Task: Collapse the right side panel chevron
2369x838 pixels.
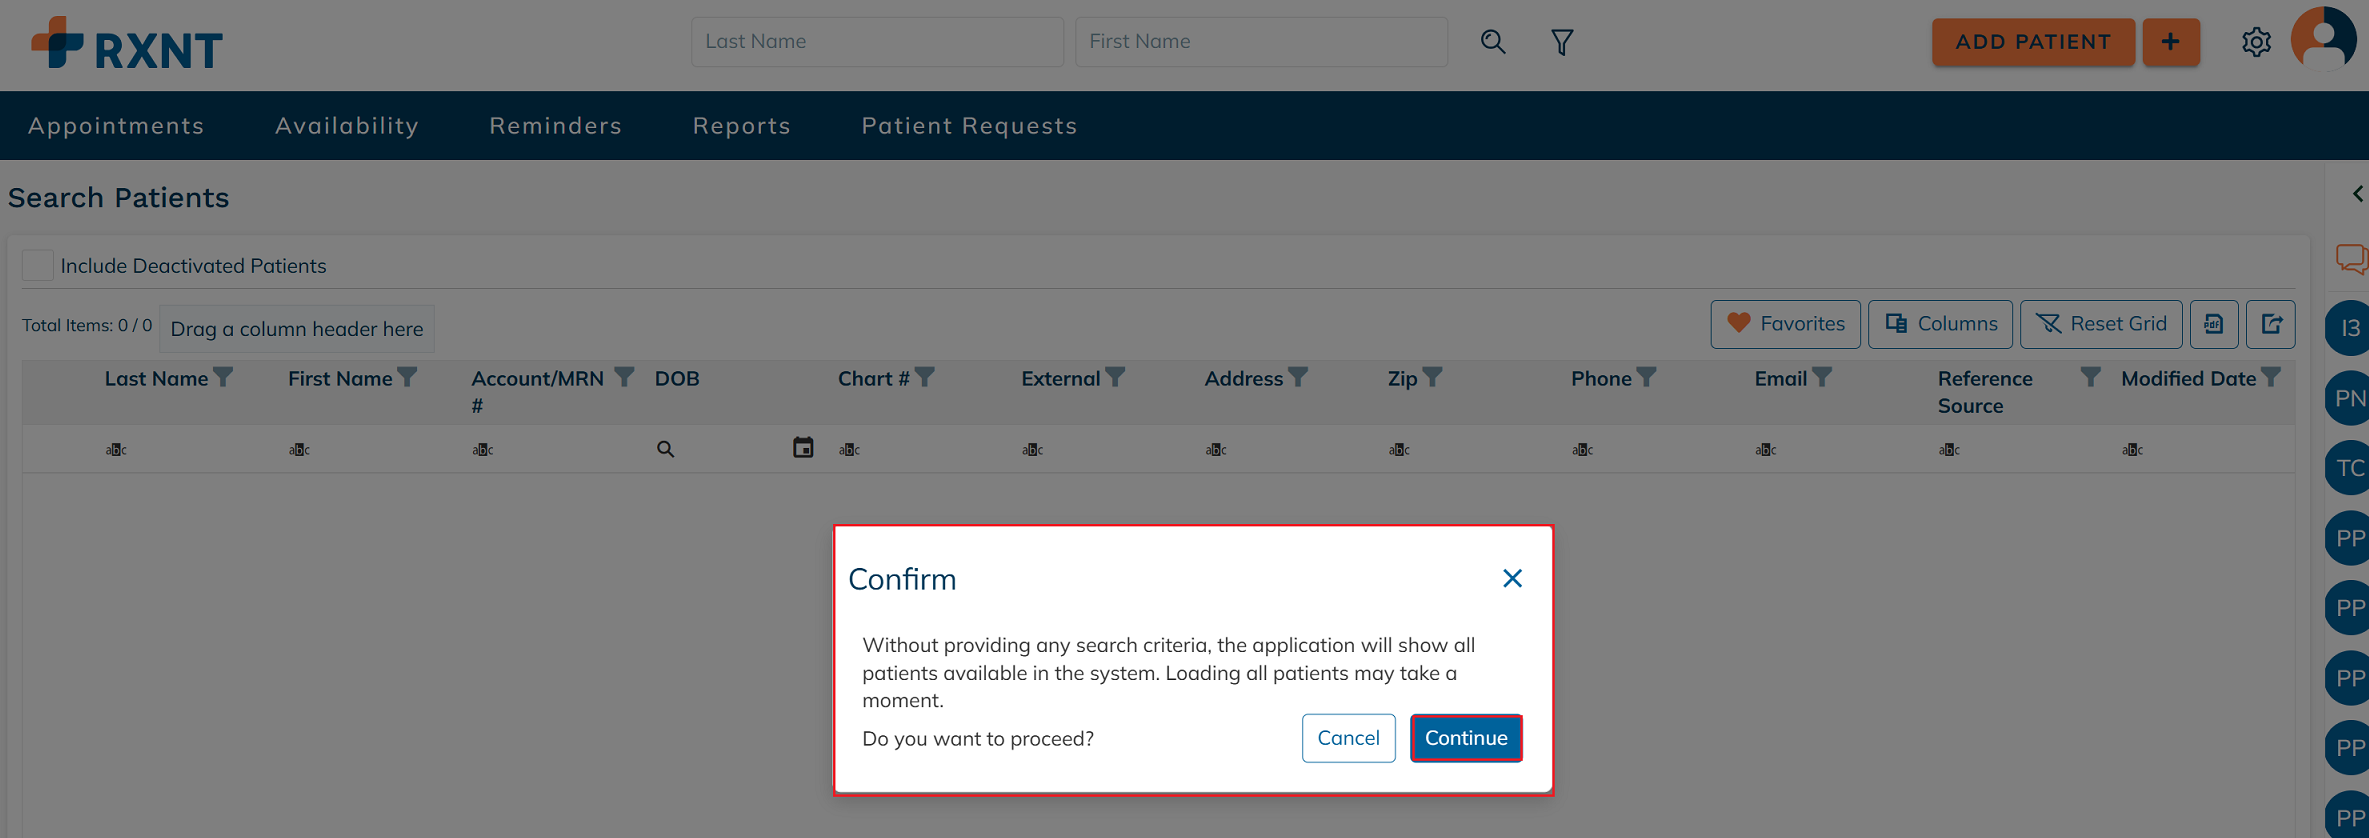Action: tap(2357, 194)
